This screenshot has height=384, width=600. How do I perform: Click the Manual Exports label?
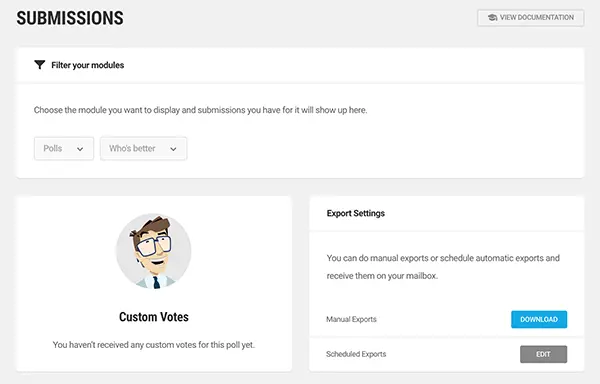(351, 319)
